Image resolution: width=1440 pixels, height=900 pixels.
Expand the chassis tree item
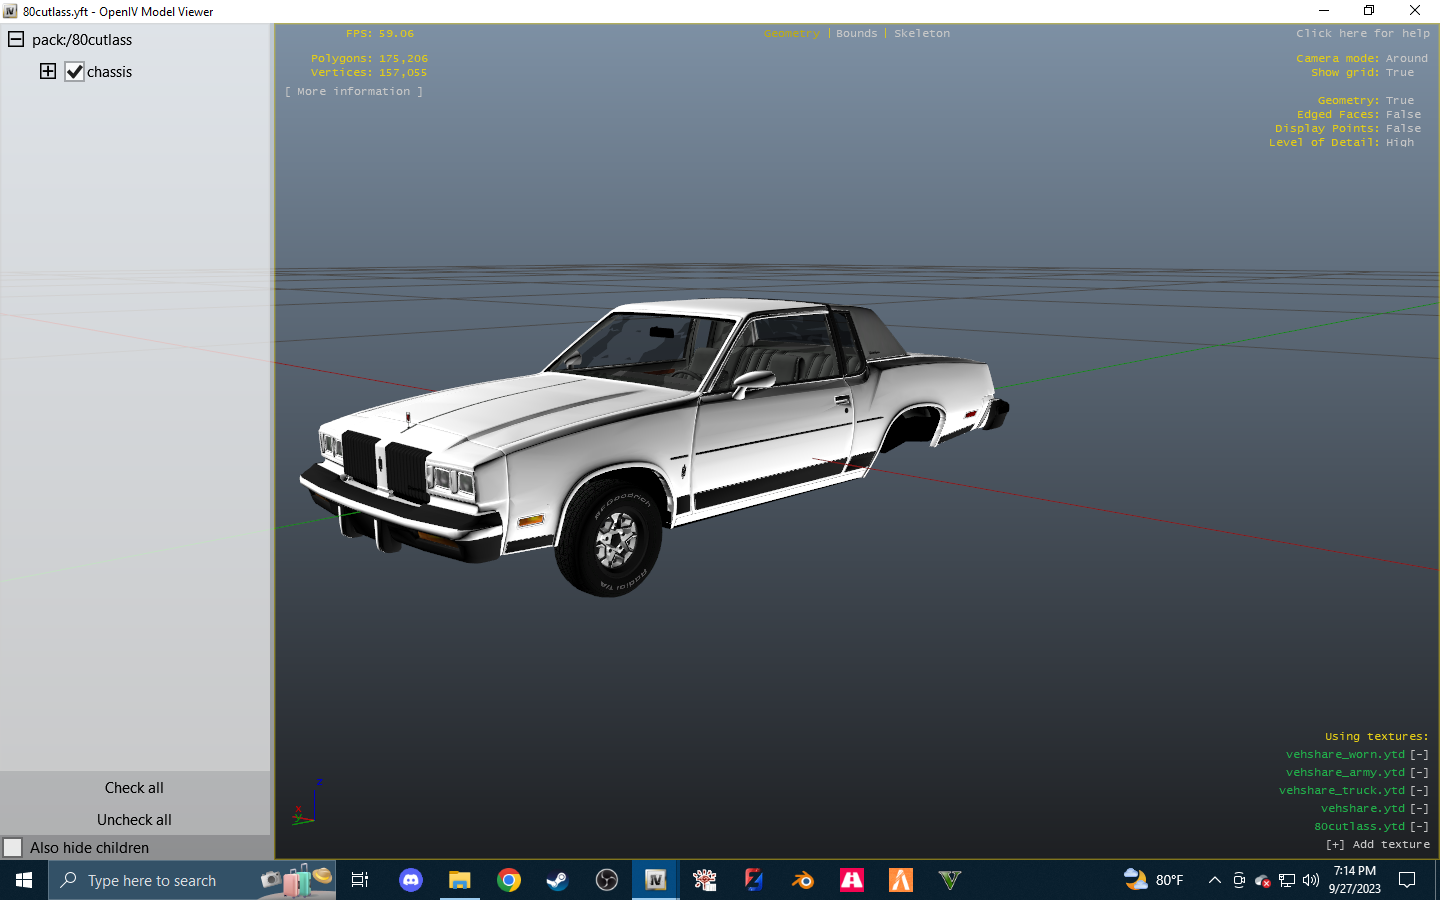pos(47,71)
